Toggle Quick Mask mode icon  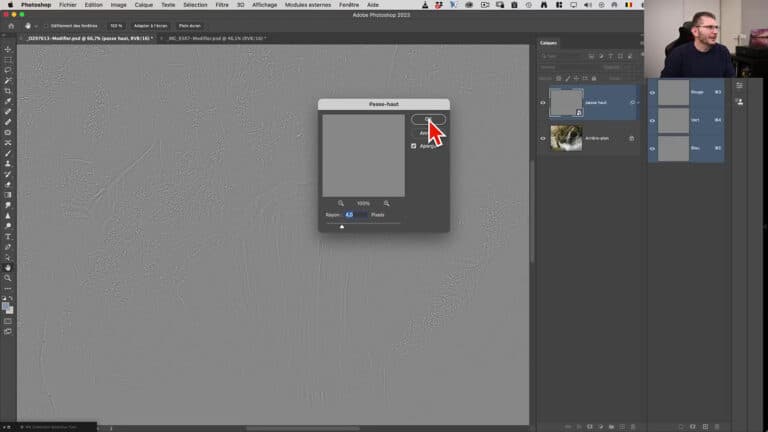click(x=8, y=321)
